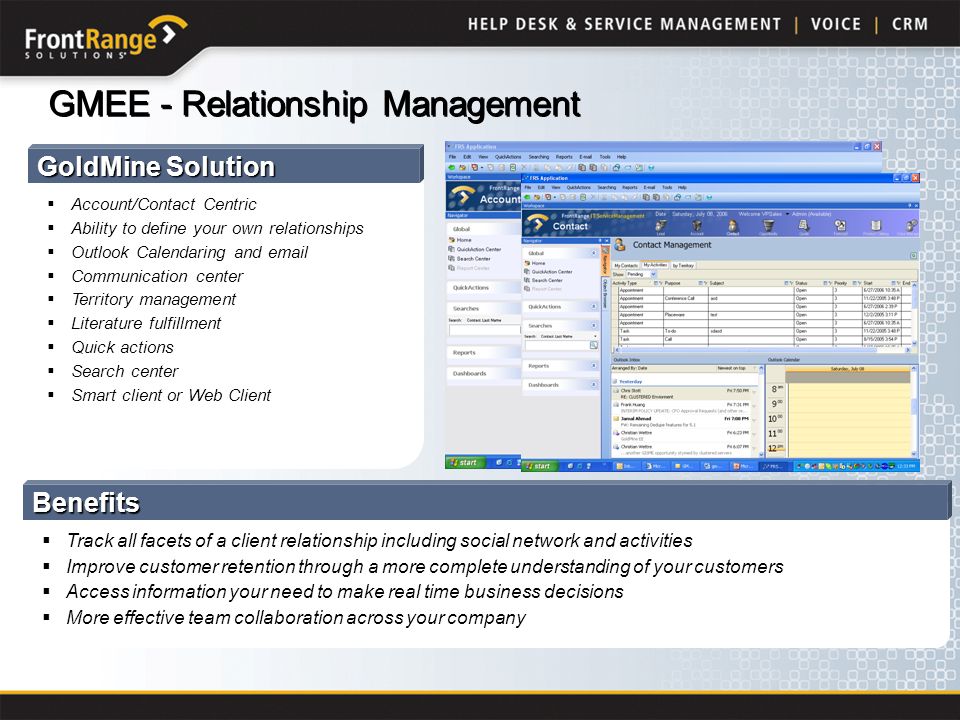The image size is (960, 720).
Task: Click the back window search input field
Action: point(484,330)
